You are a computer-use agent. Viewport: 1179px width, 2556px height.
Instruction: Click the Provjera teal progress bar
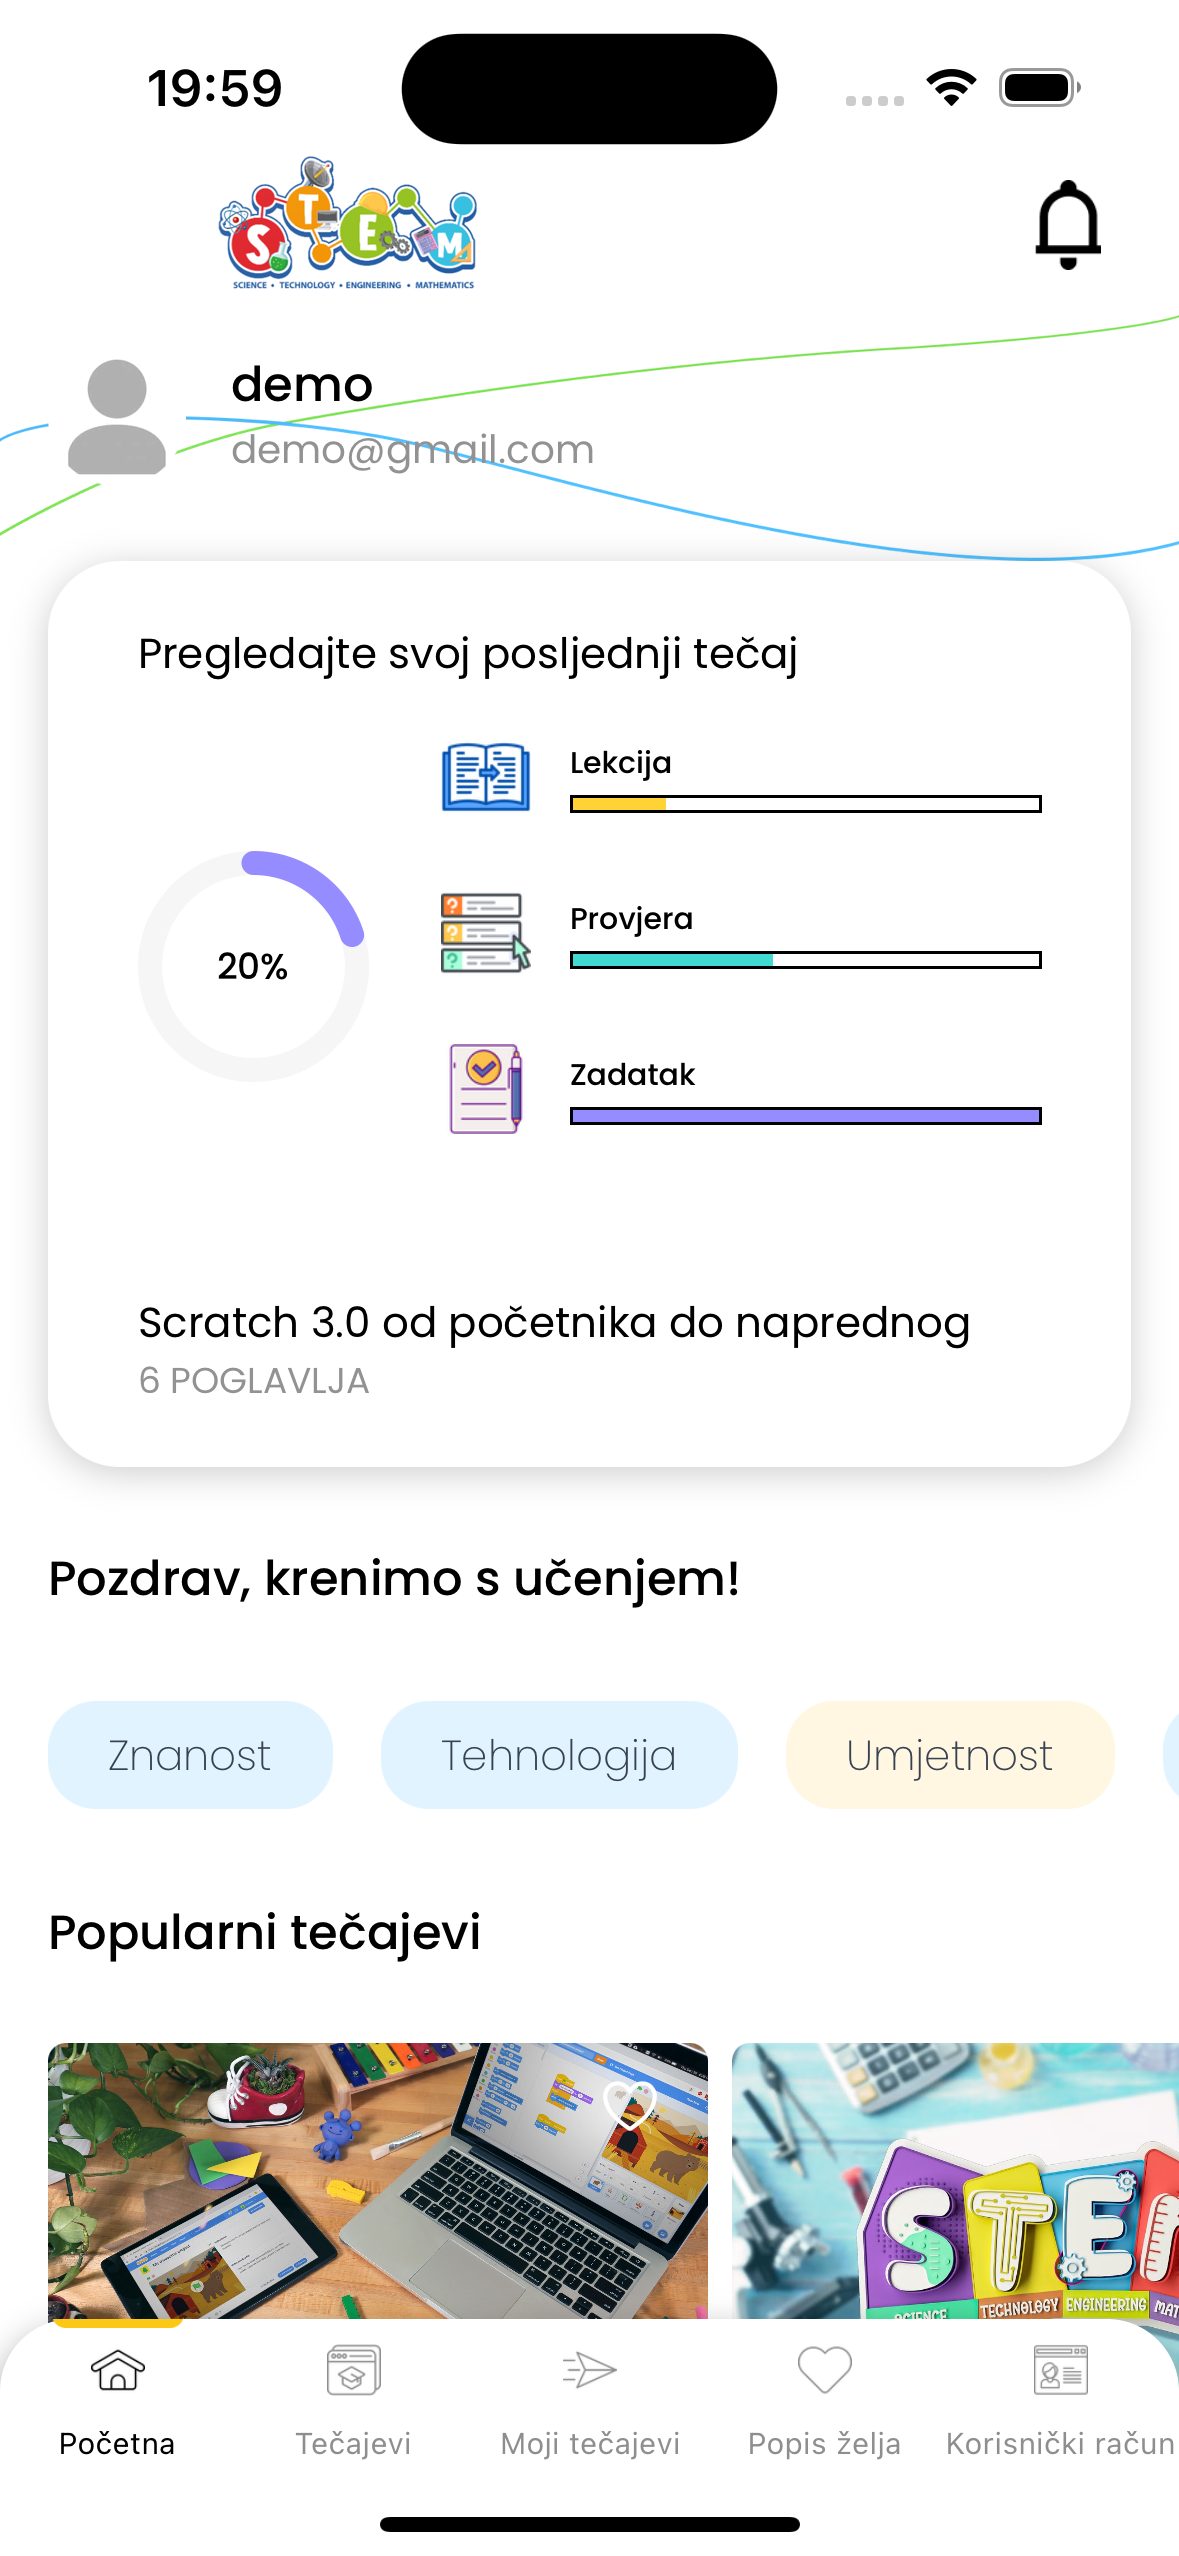[x=806, y=960]
